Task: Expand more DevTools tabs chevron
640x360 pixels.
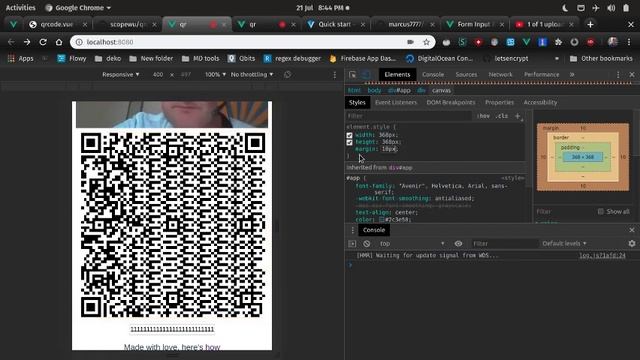Action: tap(572, 75)
